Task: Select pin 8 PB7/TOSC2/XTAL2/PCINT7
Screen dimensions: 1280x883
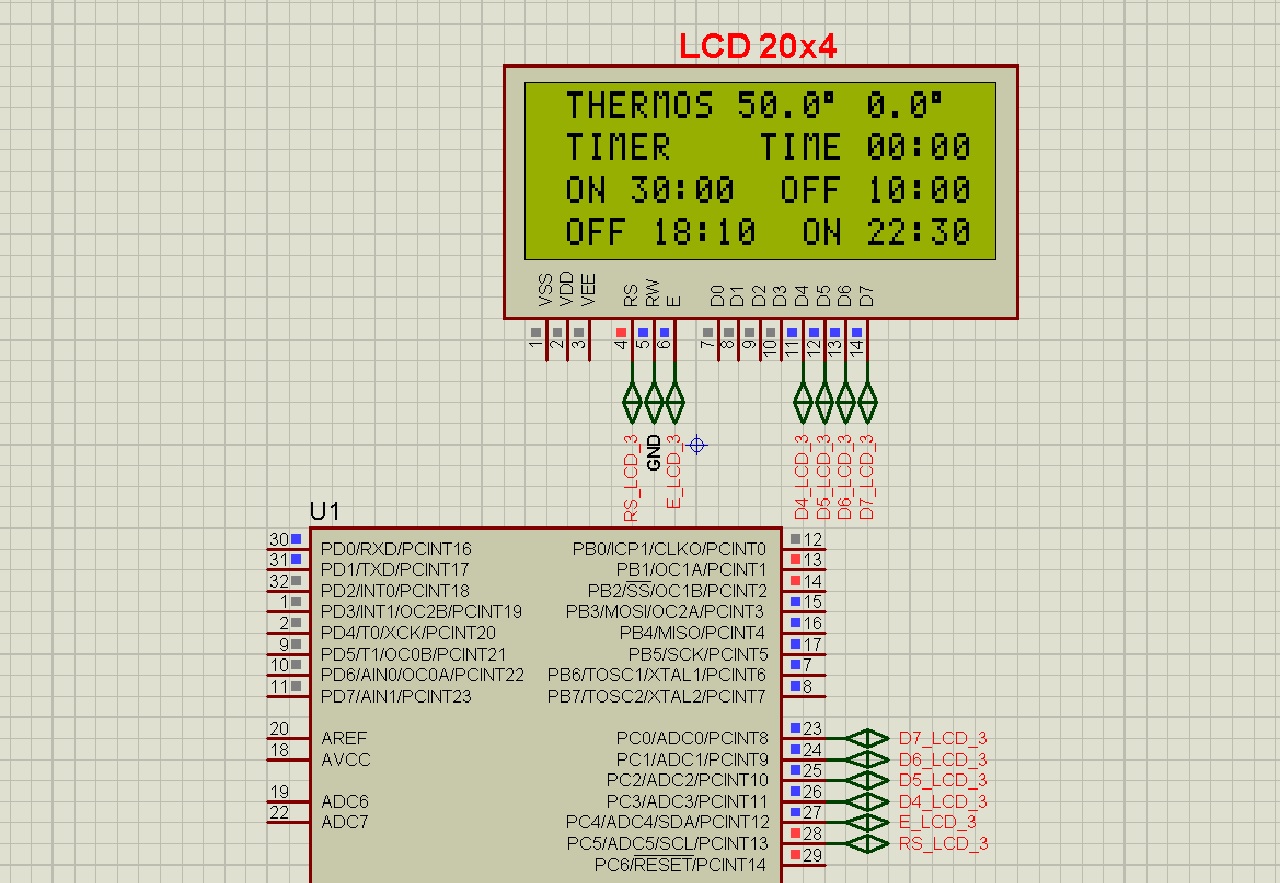Action: (804, 687)
